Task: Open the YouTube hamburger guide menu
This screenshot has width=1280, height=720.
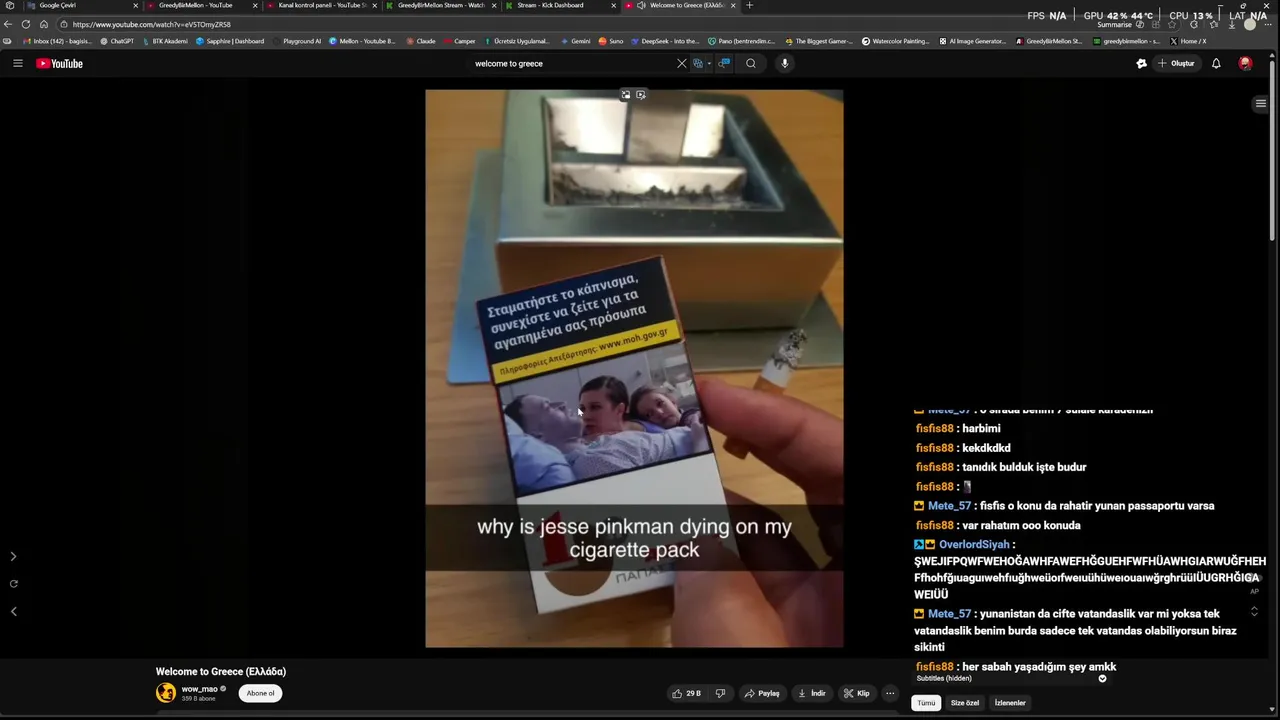Action: [x=17, y=63]
